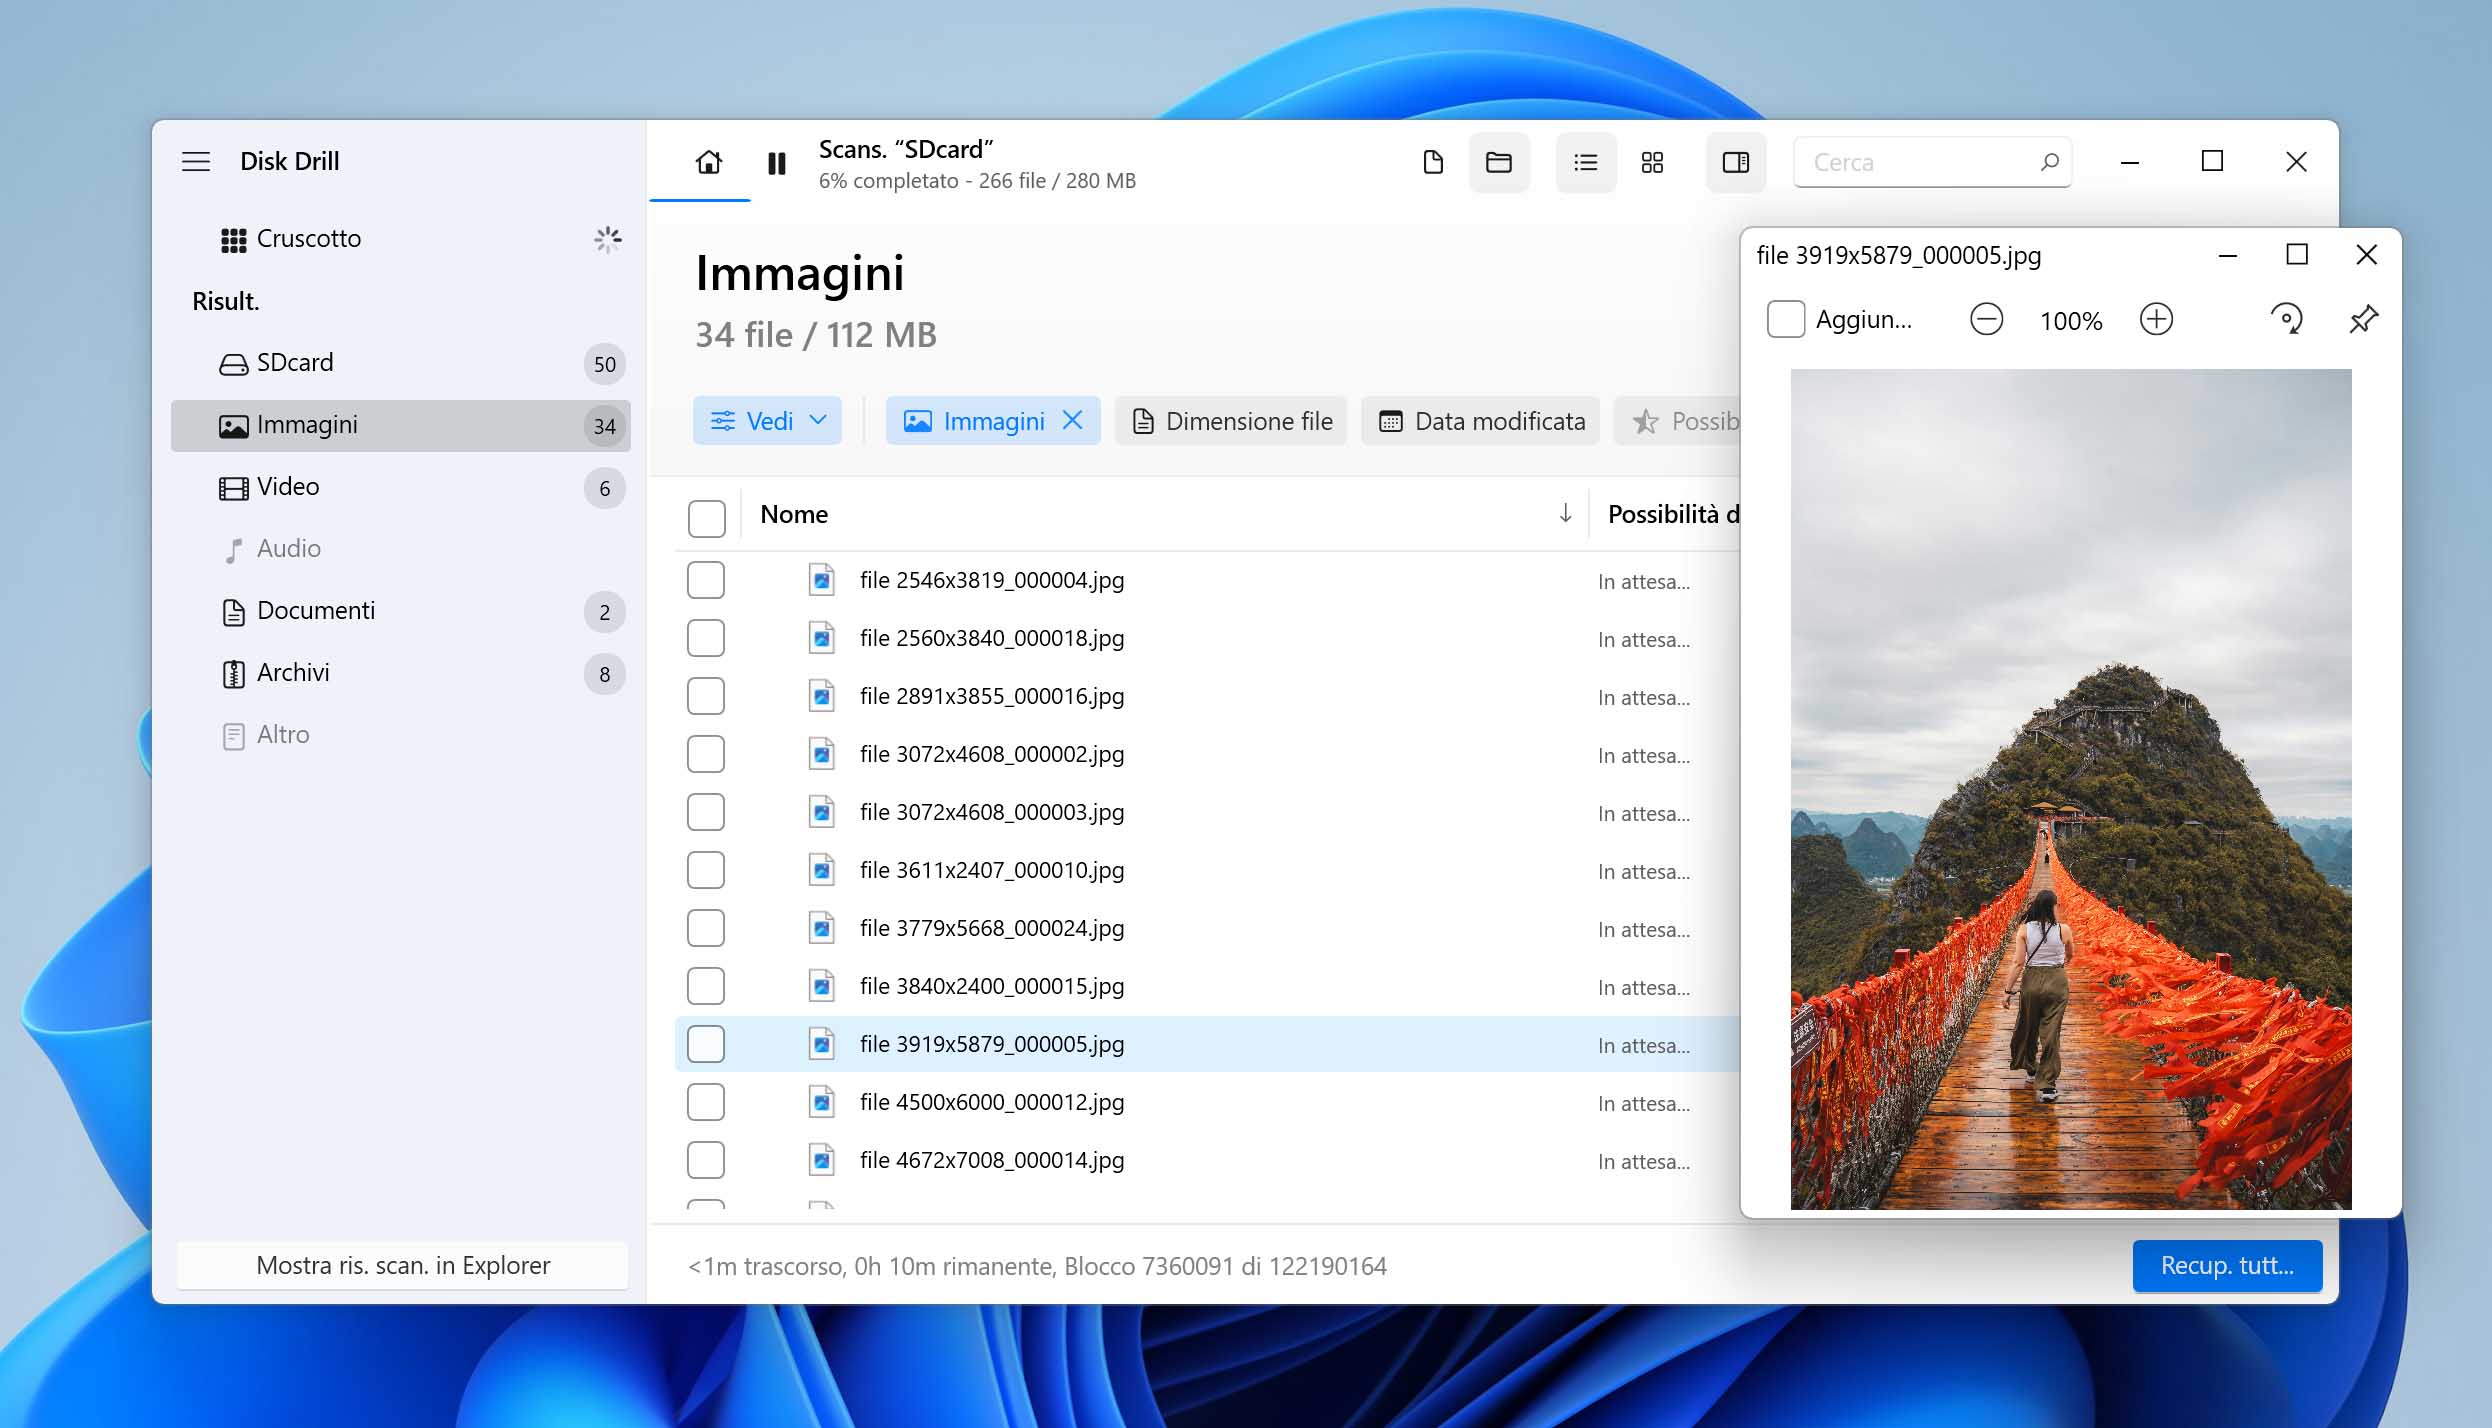The width and height of the screenshot is (2492, 1428).
Task: Check file 2560x3840_000018.jpg checkbox
Action: coord(706,638)
